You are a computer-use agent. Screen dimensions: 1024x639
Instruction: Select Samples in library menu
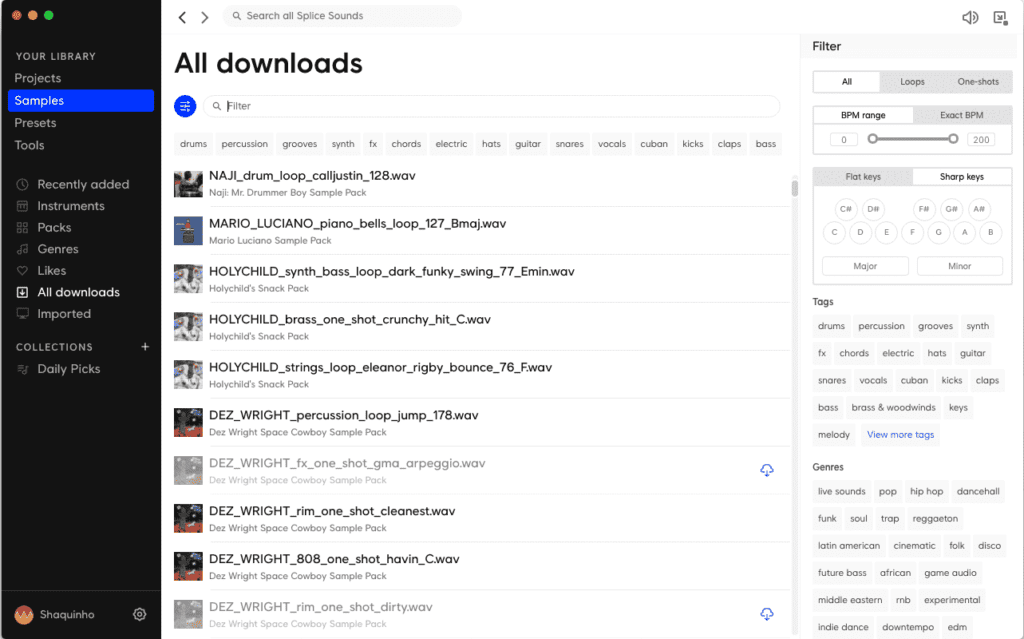click(81, 101)
